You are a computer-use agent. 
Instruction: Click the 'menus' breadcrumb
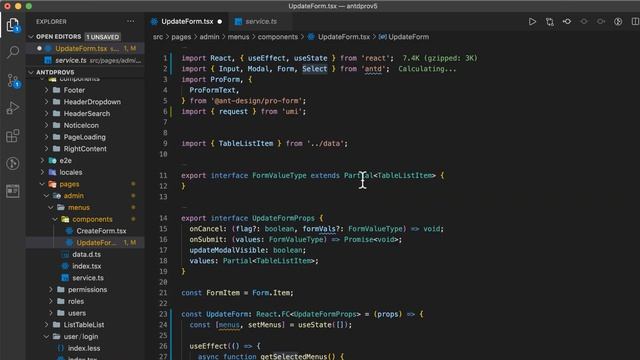pyautogui.click(x=238, y=37)
